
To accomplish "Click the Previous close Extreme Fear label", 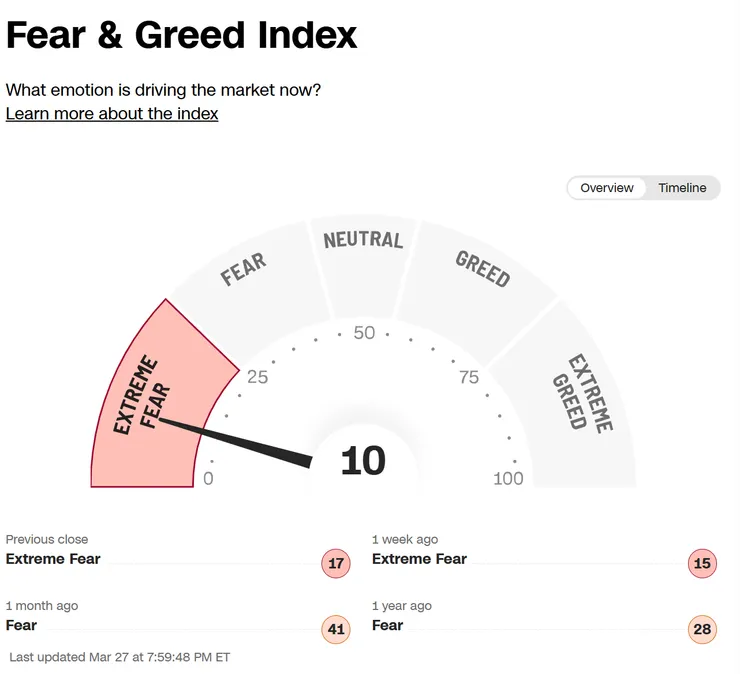I will coord(53,559).
